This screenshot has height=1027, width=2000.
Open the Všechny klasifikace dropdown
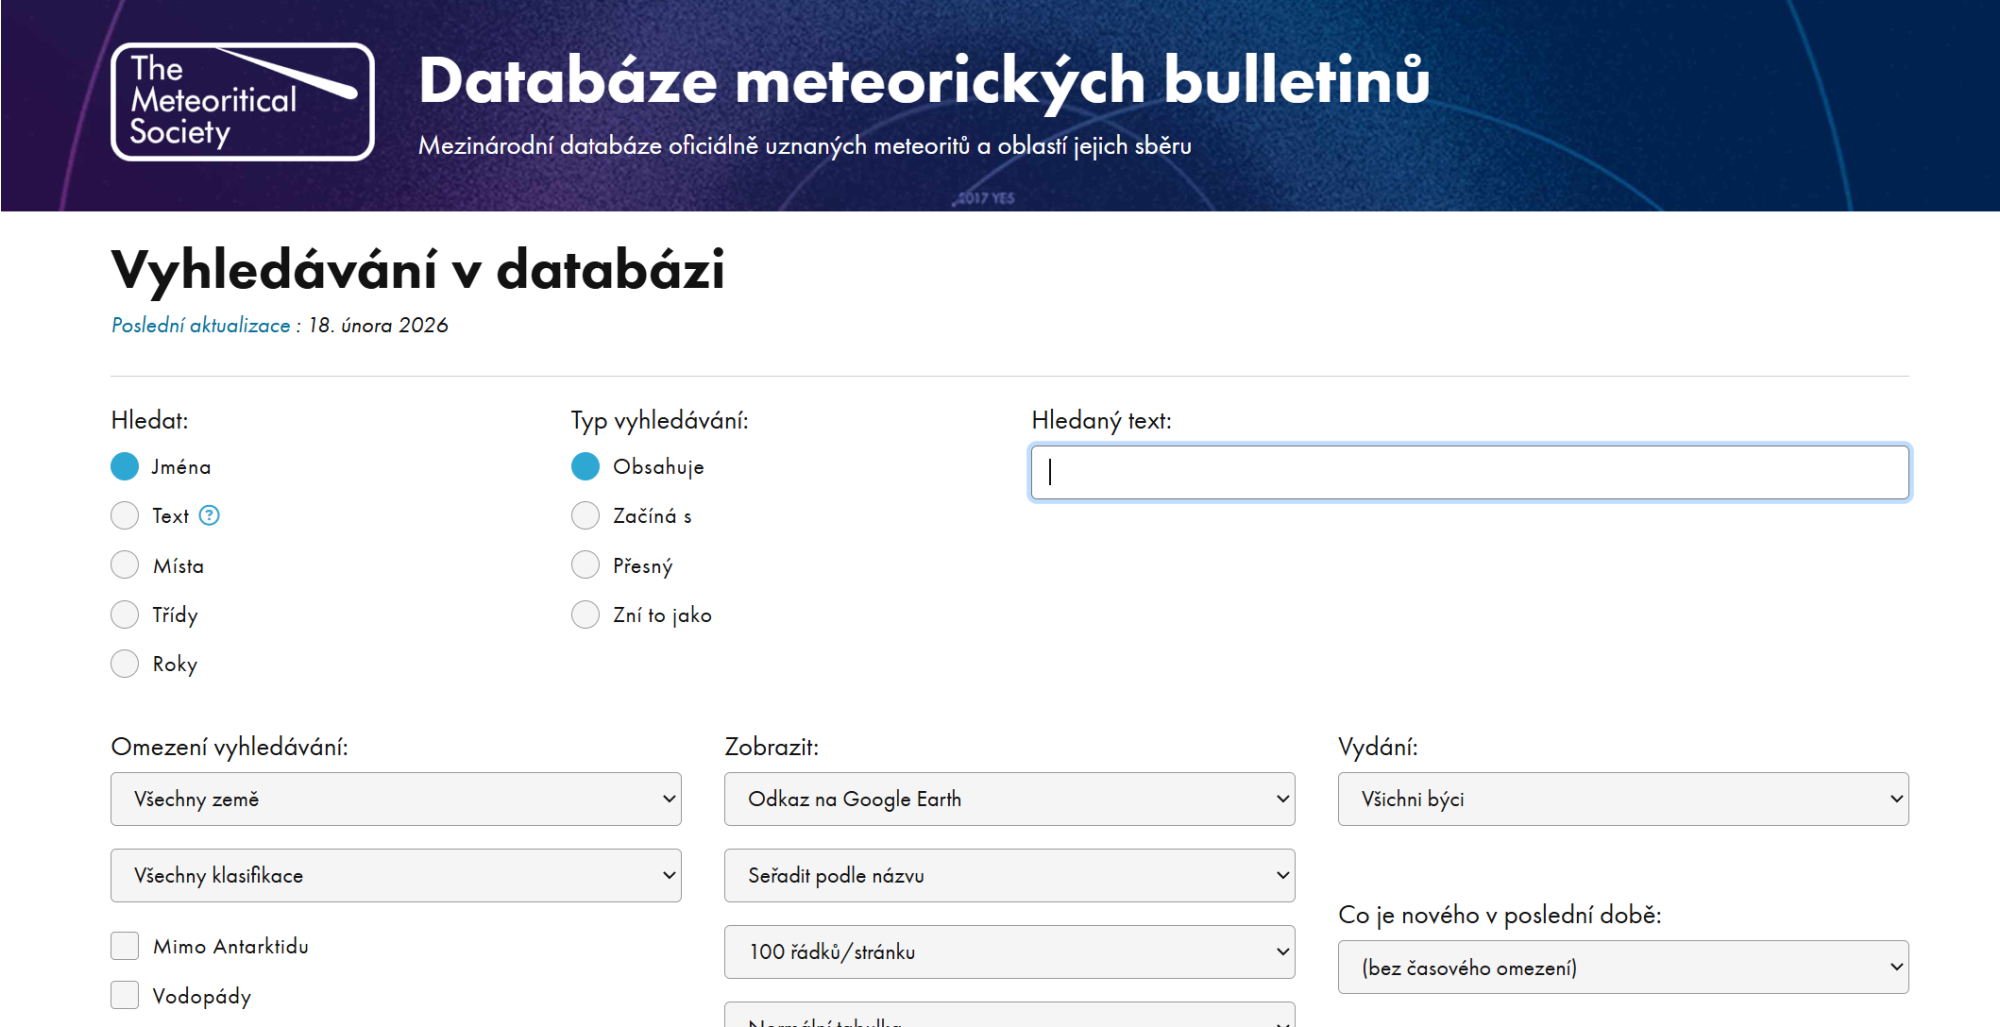coord(396,875)
